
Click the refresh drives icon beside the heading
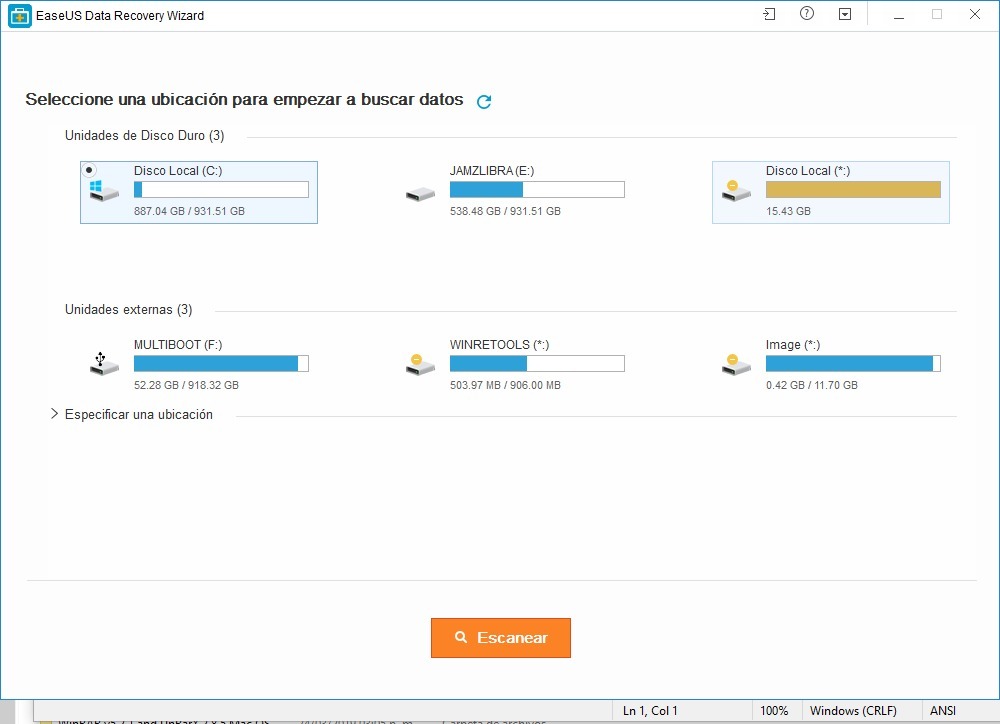click(x=484, y=101)
